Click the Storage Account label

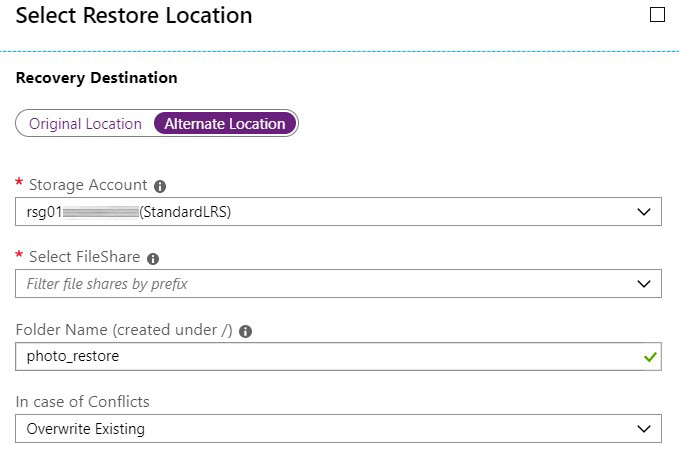pos(88,185)
